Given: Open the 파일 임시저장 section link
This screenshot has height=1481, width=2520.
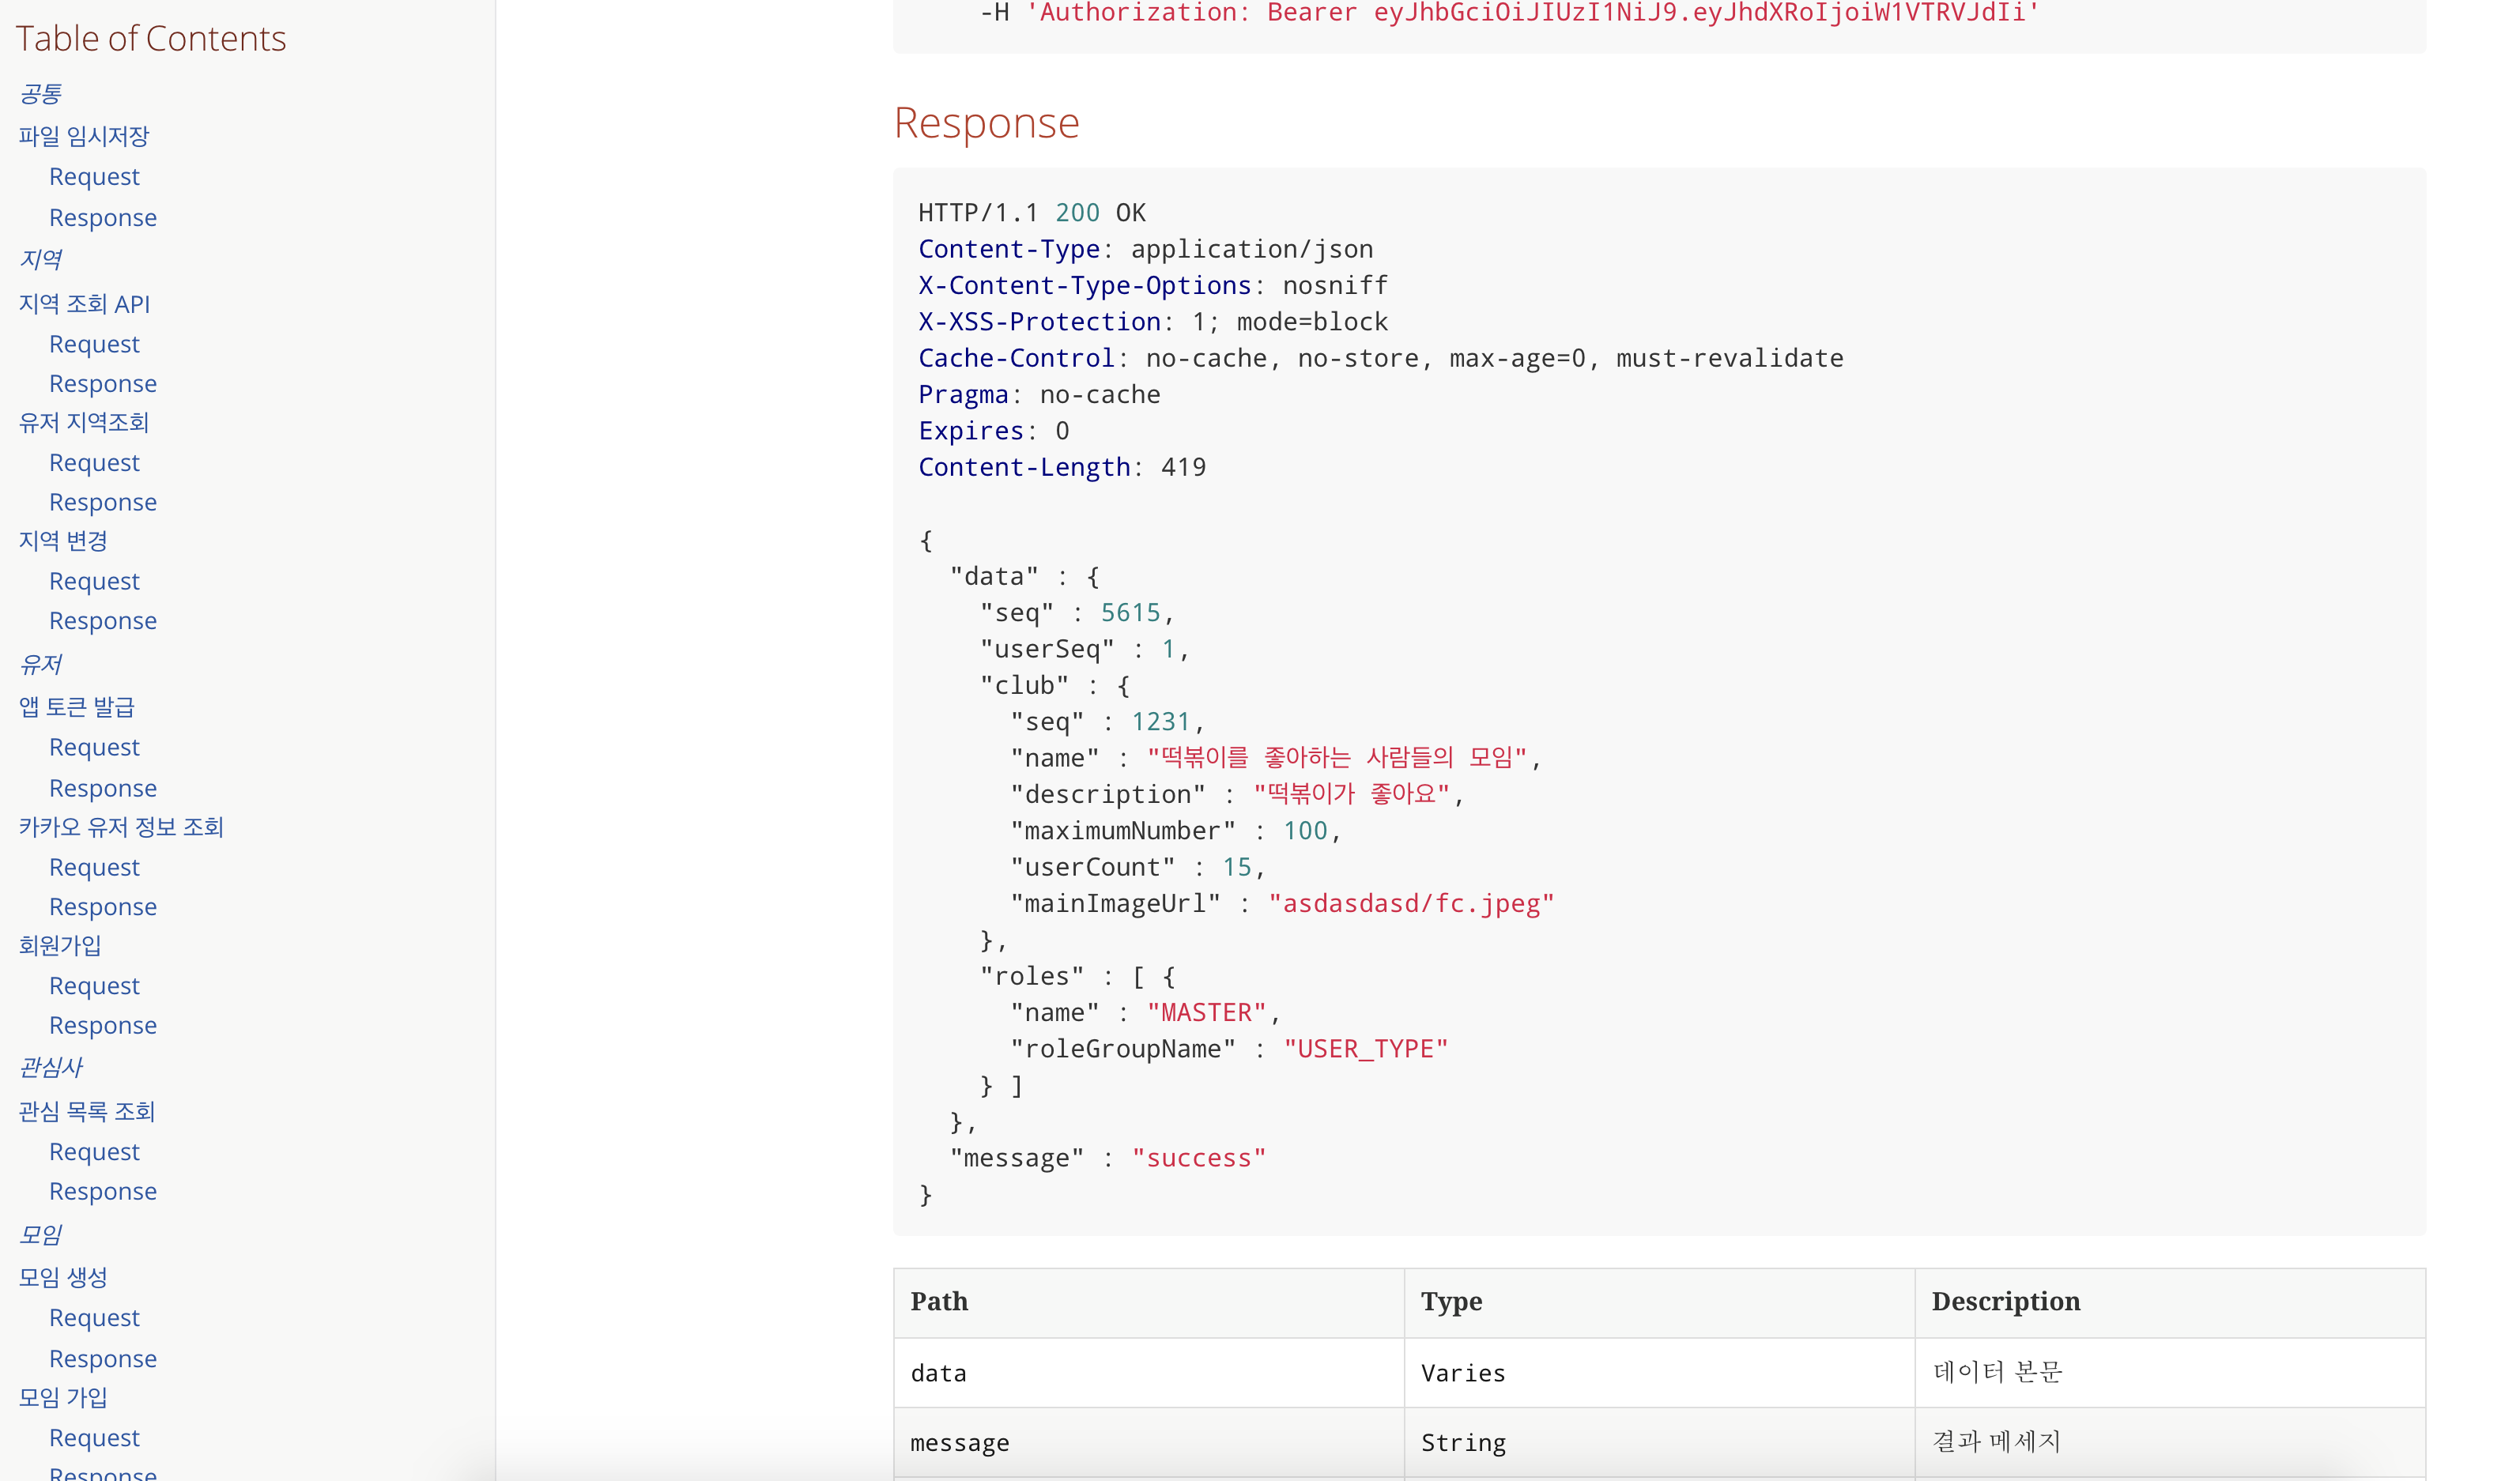Looking at the screenshot, I should (x=84, y=136).
